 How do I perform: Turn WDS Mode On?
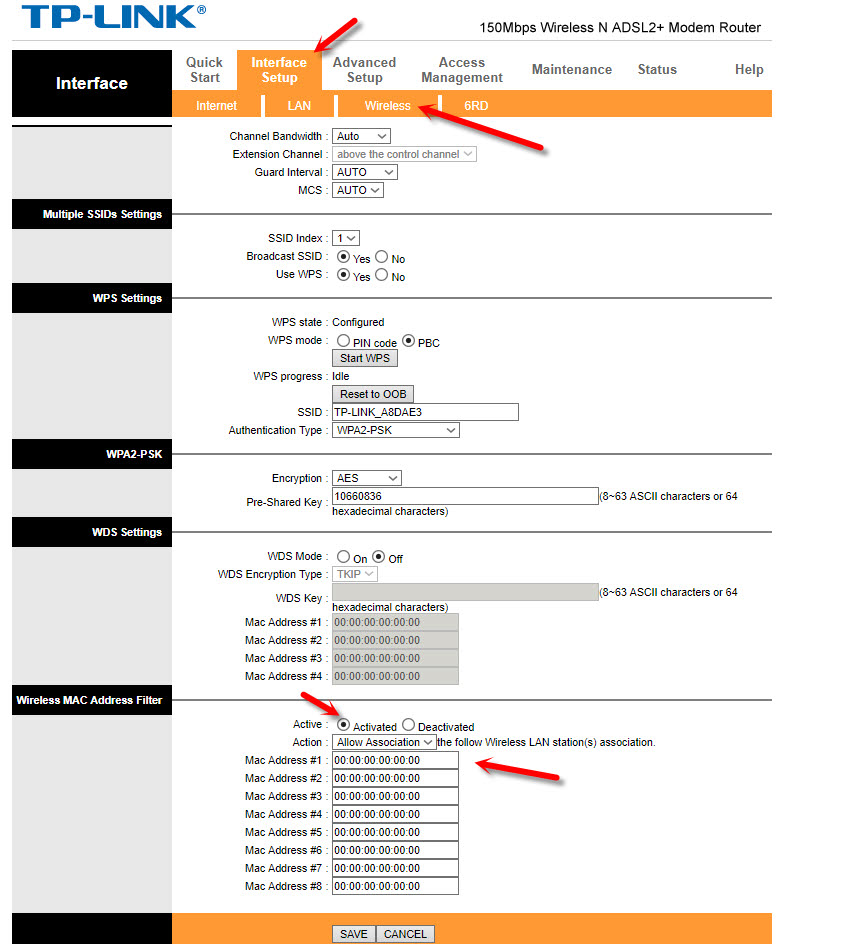(x=343, y=558)
